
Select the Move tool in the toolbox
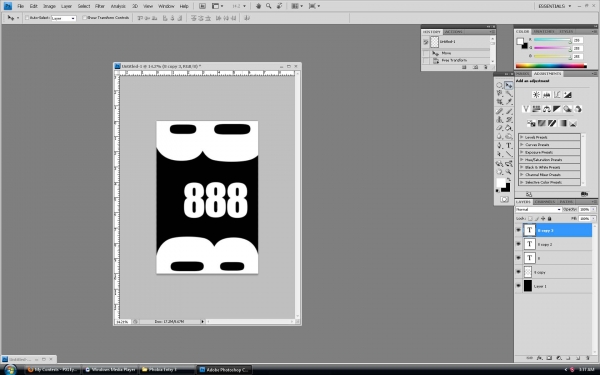coord(509,85)
